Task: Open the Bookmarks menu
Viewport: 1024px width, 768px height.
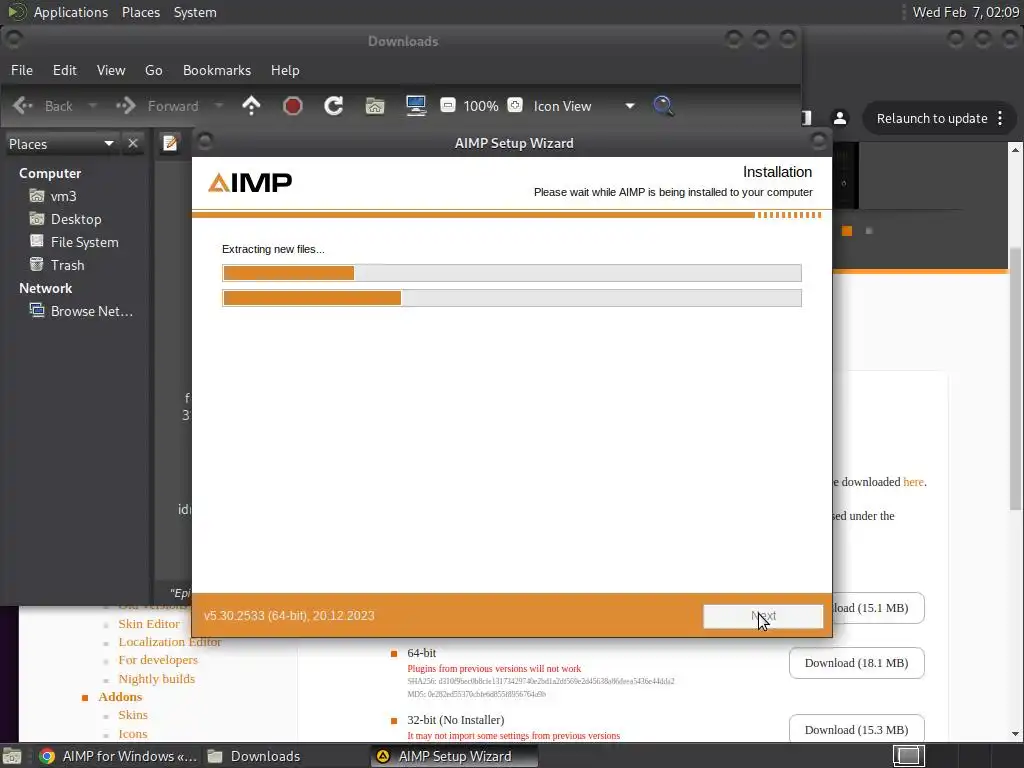Action: coord(217,70)
